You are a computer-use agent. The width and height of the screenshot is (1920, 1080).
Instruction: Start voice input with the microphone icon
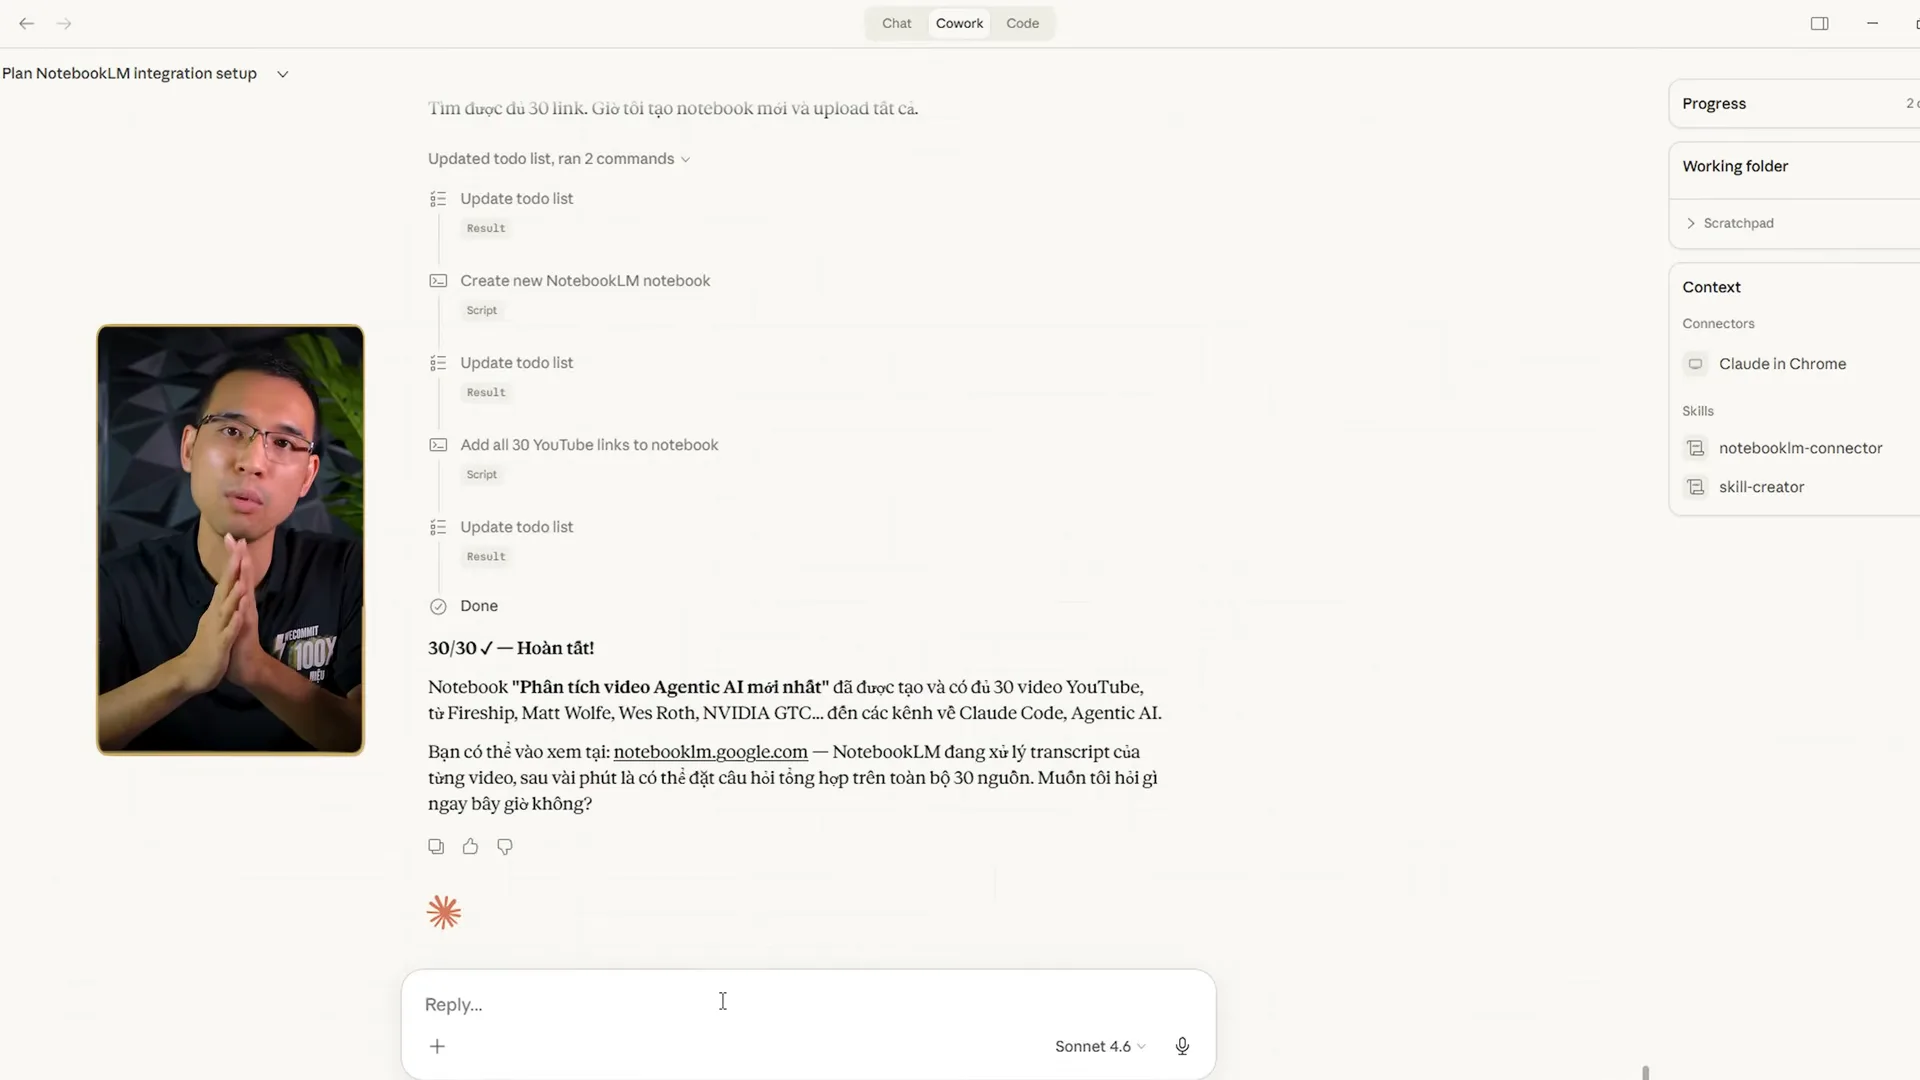1182,1046
